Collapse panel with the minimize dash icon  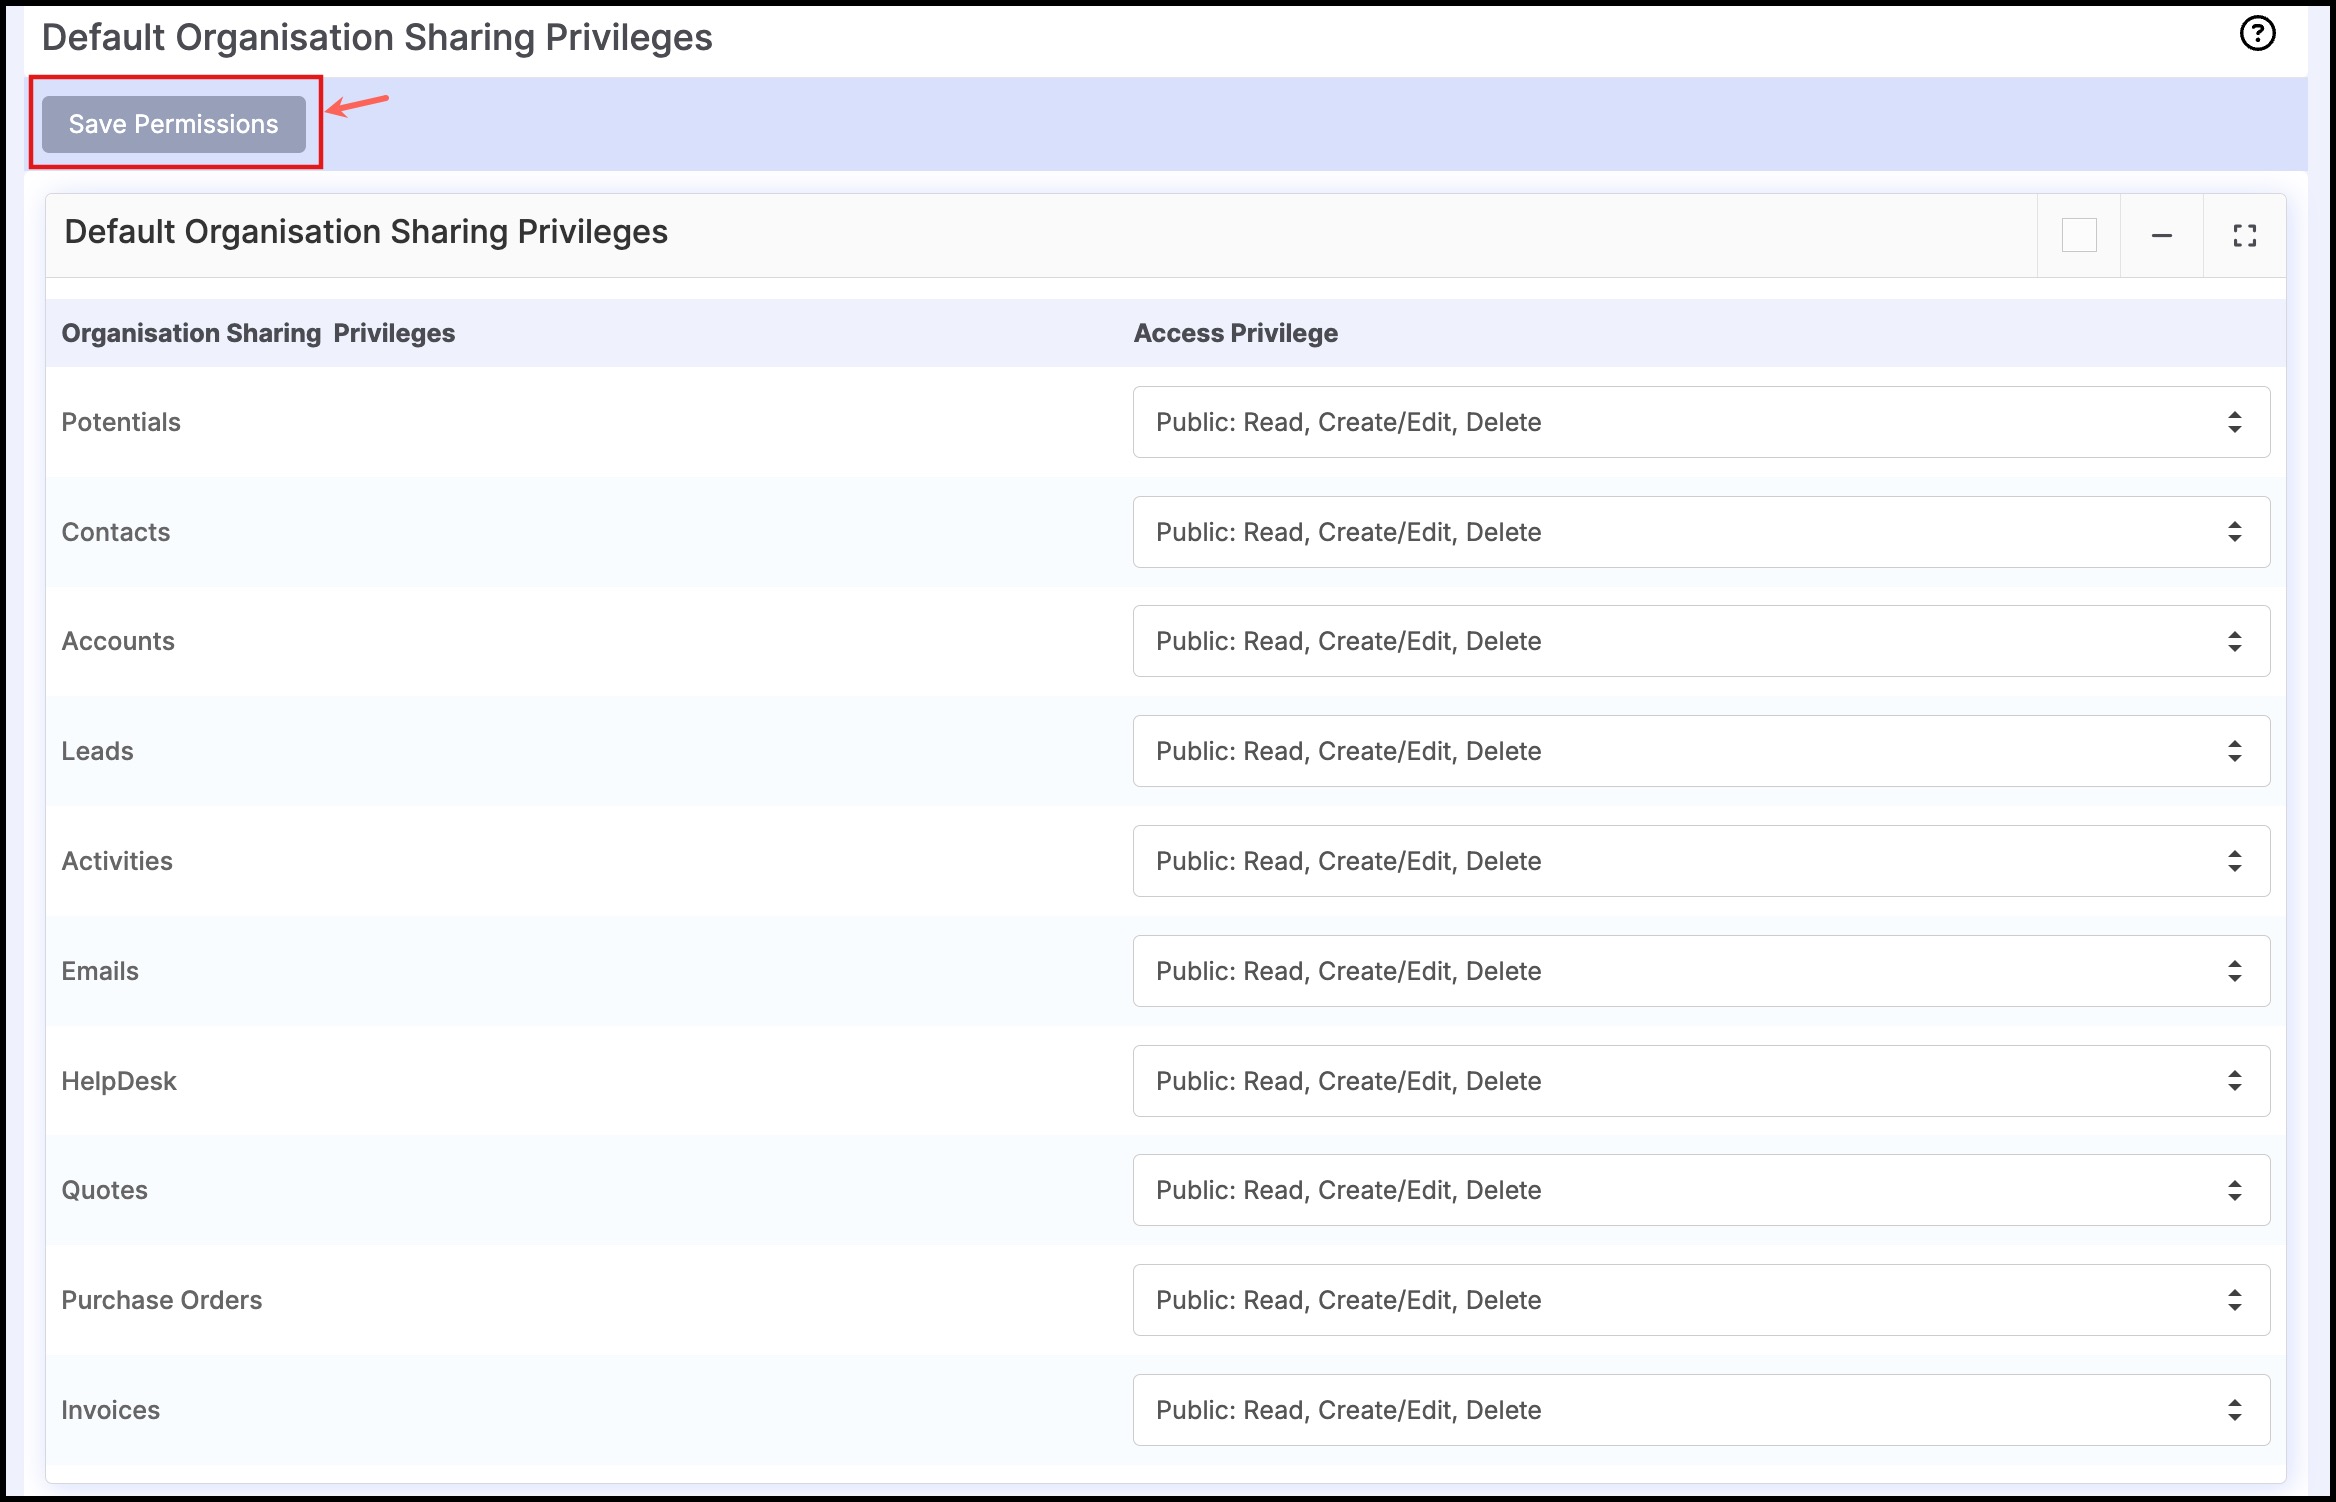2161,236
